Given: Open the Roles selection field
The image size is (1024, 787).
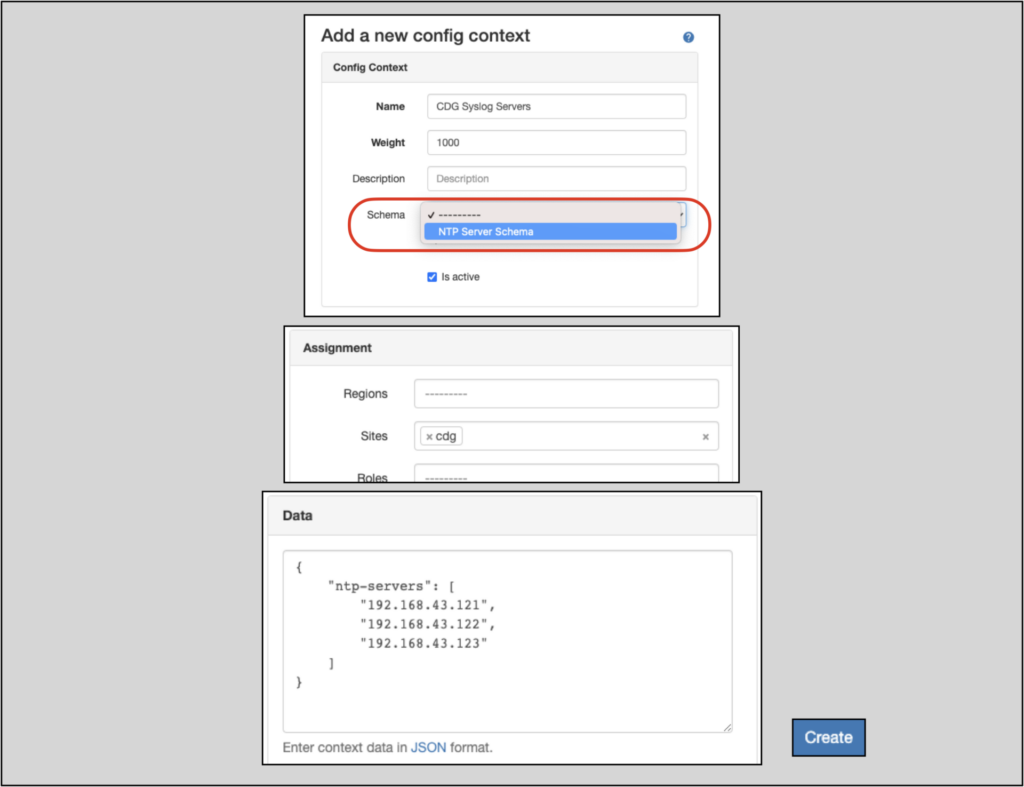Looking at the screenshot, I should coord(566,474).
